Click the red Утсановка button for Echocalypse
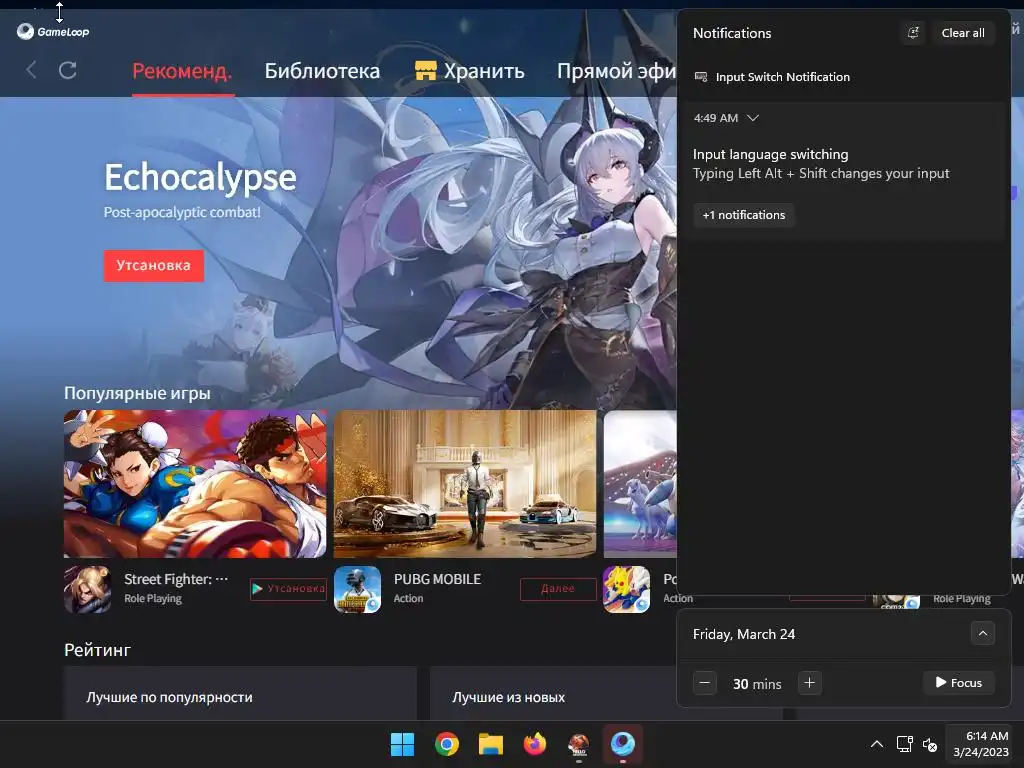The image size is (1024, 768). pos(153,266)
